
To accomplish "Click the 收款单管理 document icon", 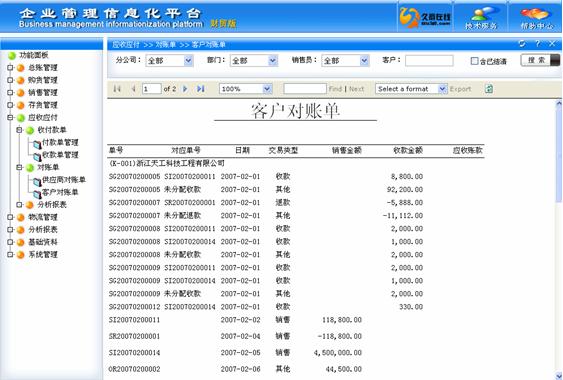I will pos(37,156).
